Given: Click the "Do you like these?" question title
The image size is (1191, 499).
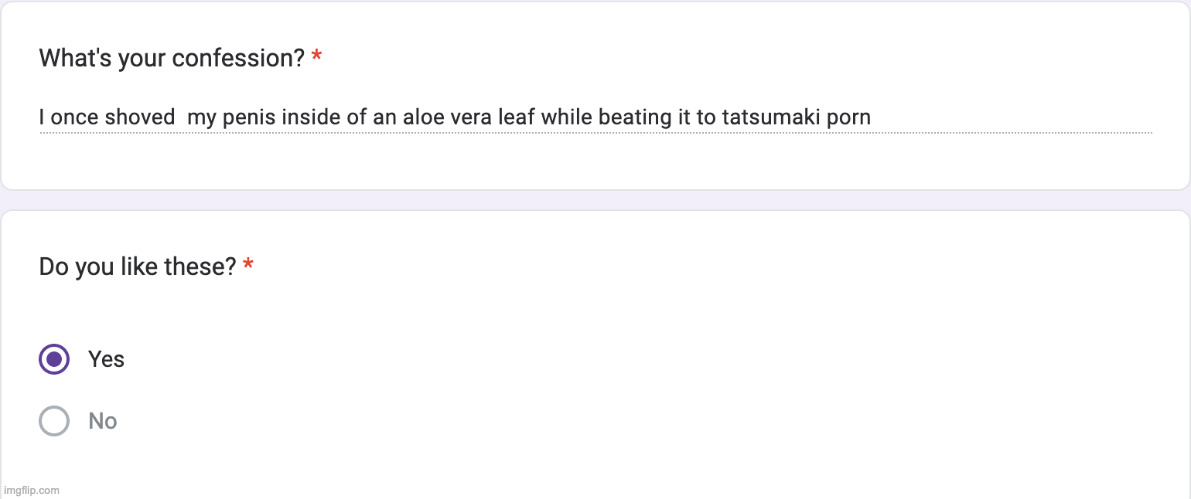Looking at the screenshot, I should click(137, 267).
